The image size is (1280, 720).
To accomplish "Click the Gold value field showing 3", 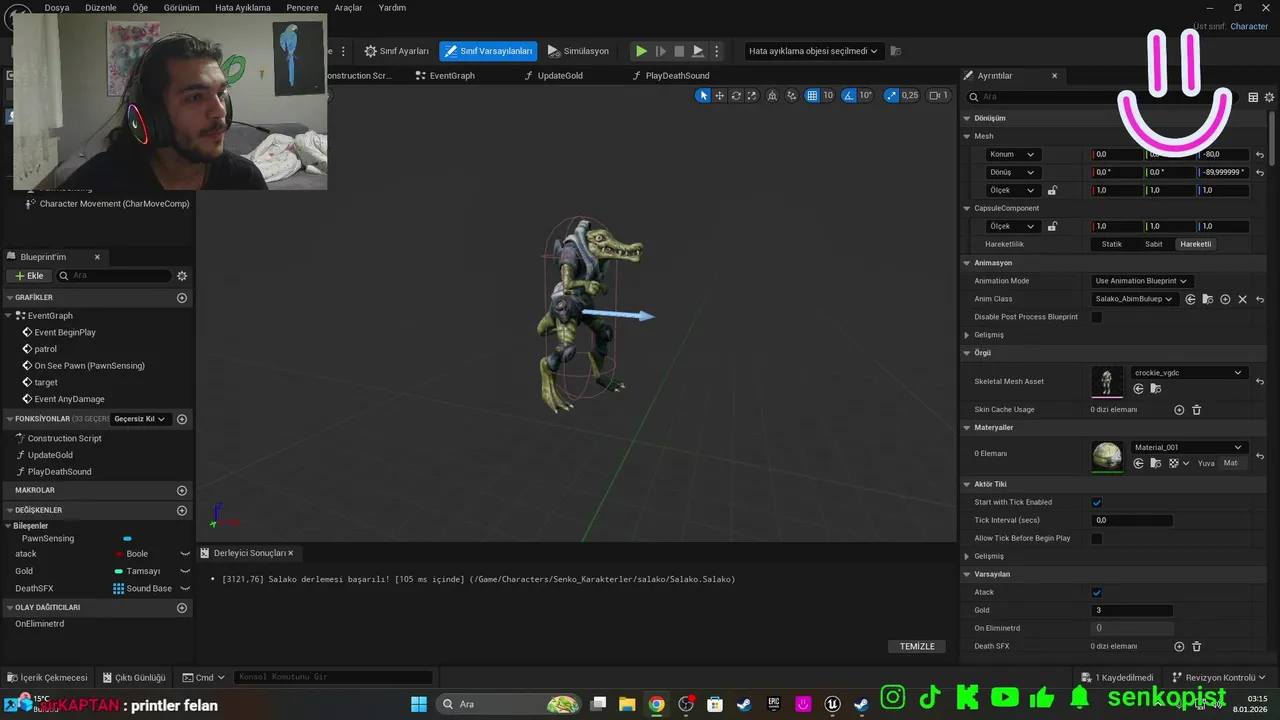I will 1132,610.
